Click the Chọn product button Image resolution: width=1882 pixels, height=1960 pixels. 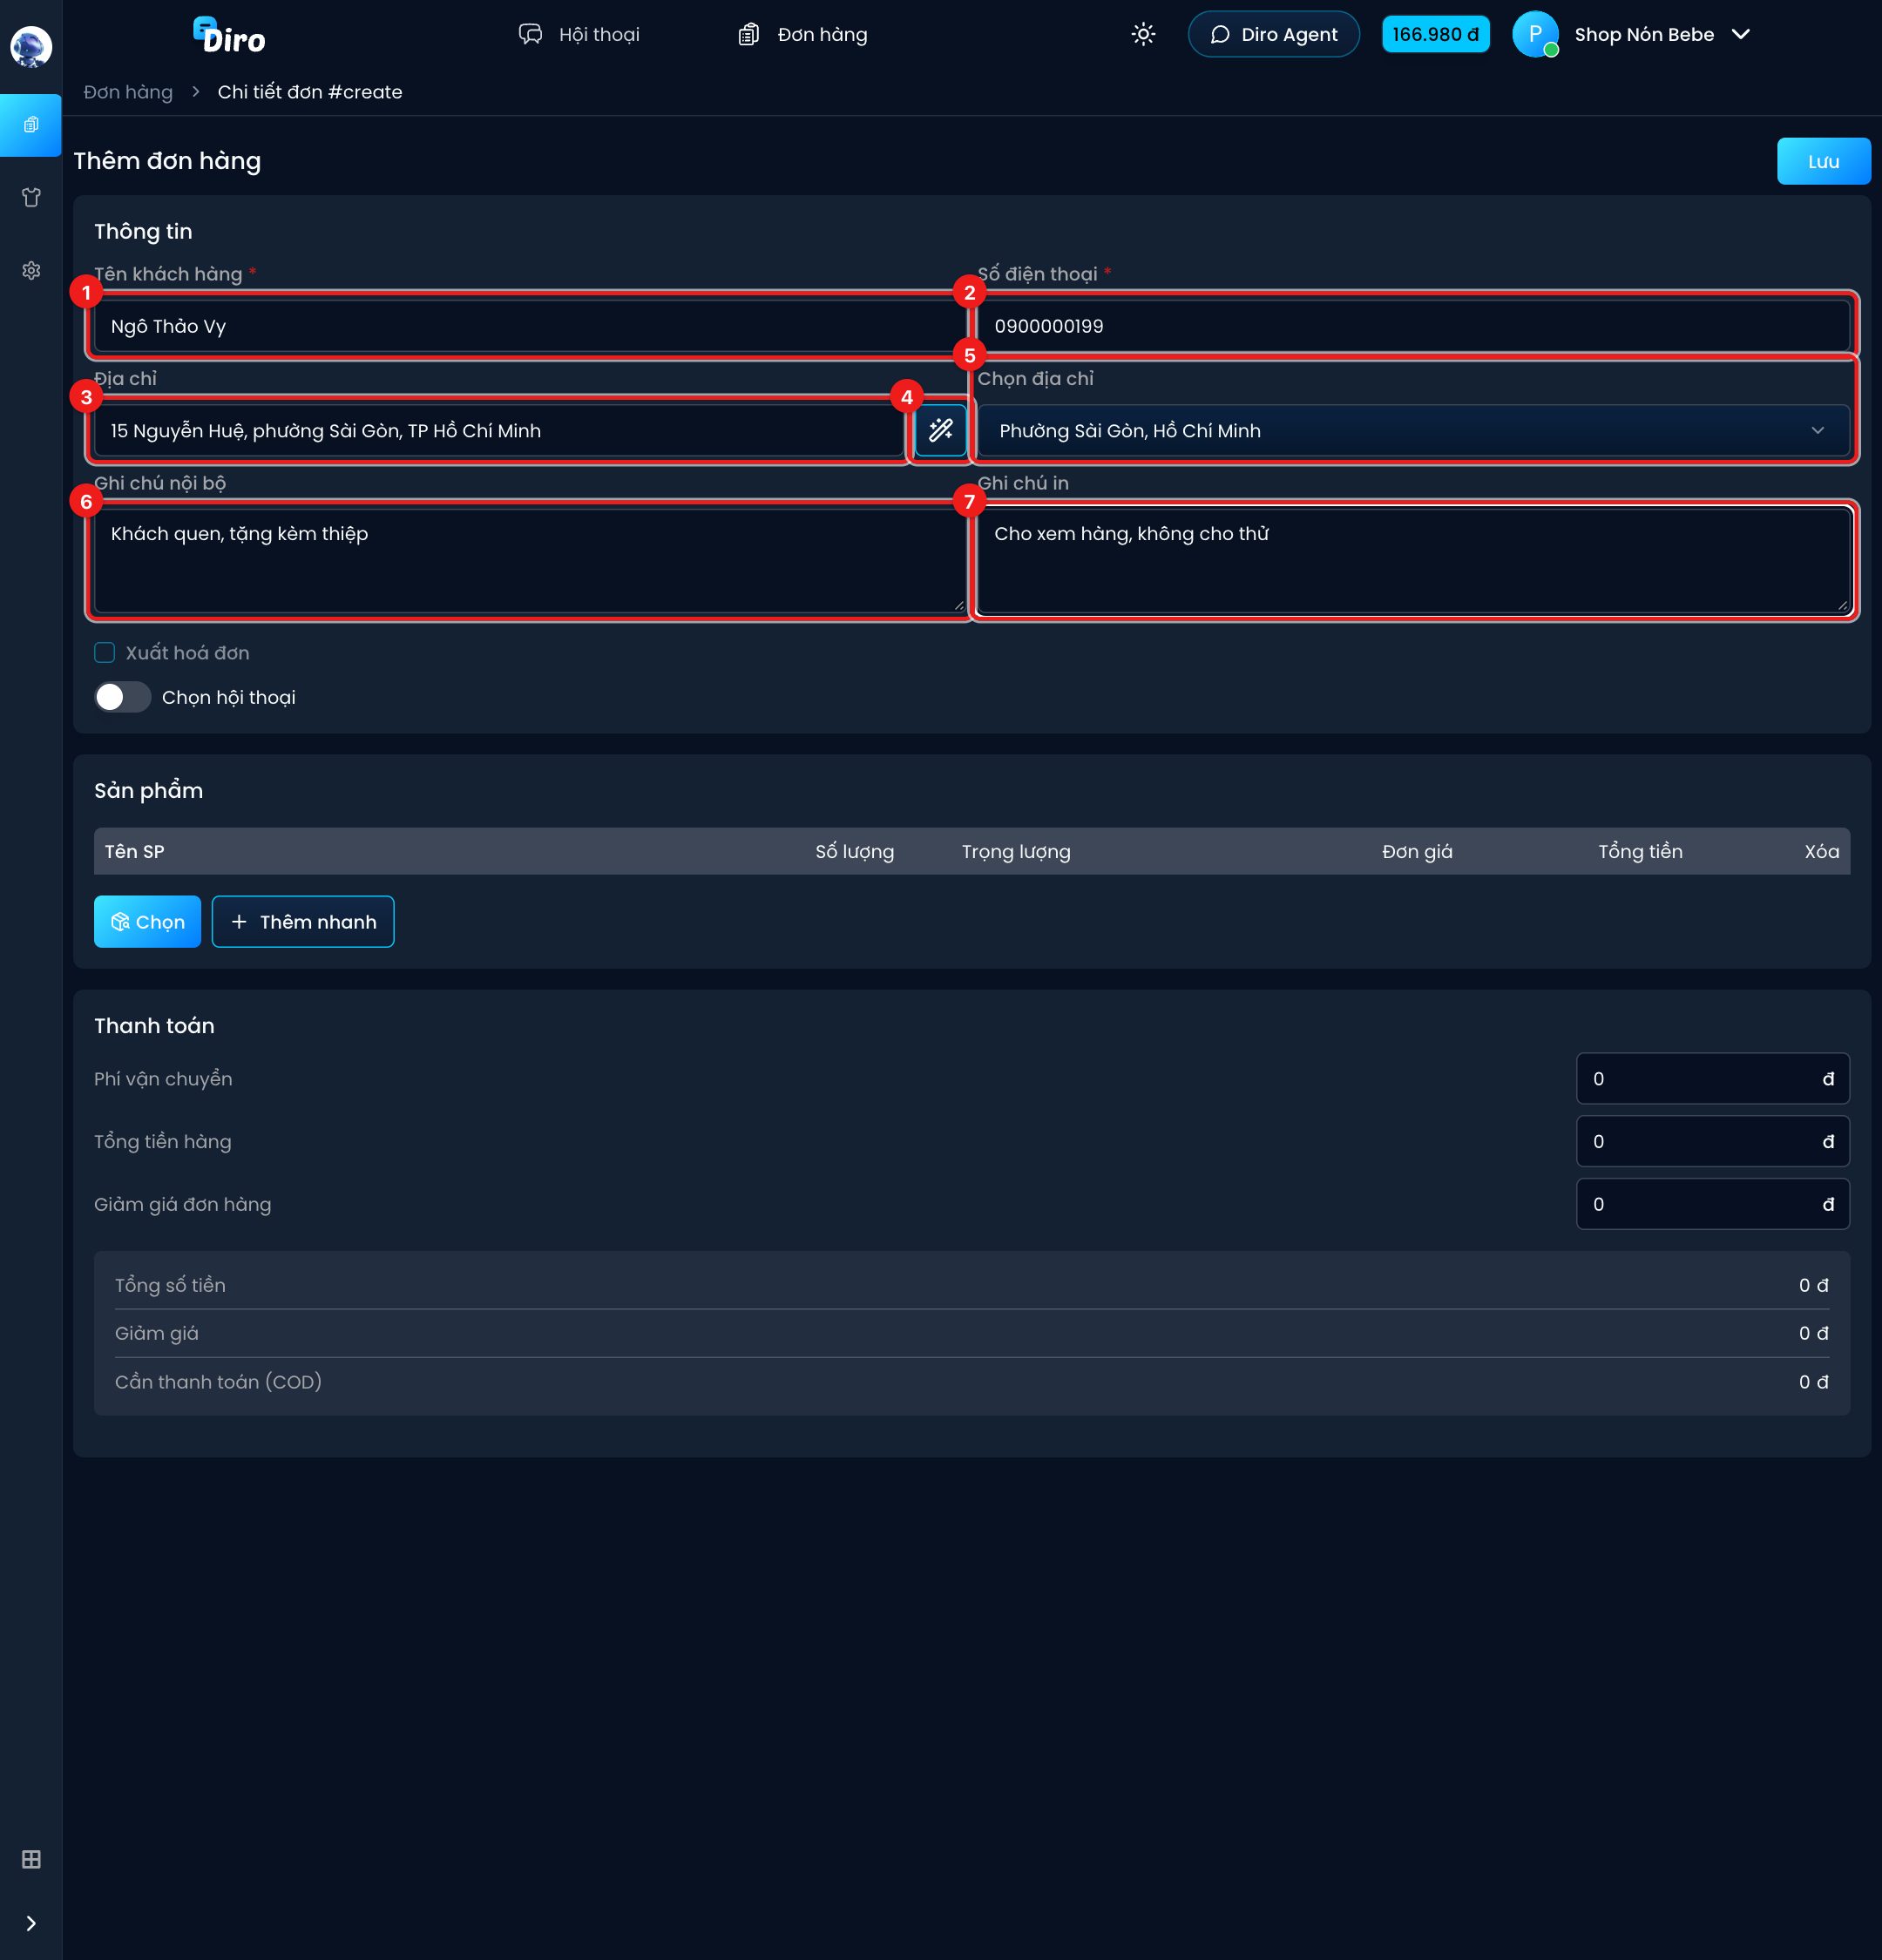(147, 922)
